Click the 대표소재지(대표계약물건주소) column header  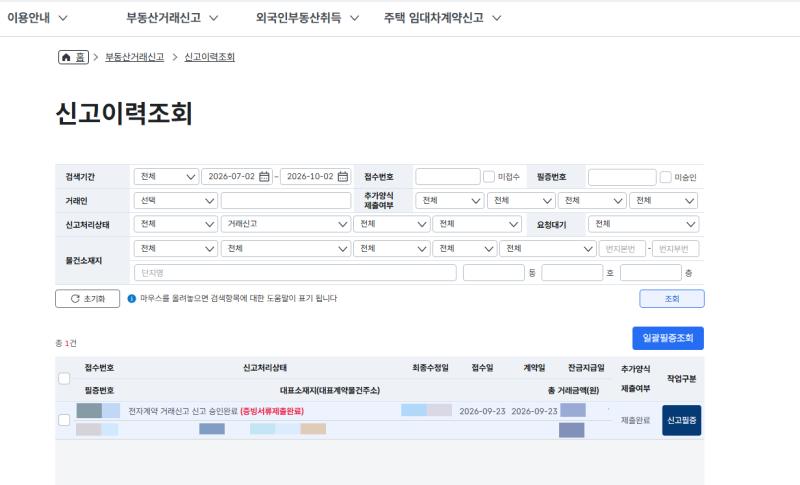(x=330, y=391)
